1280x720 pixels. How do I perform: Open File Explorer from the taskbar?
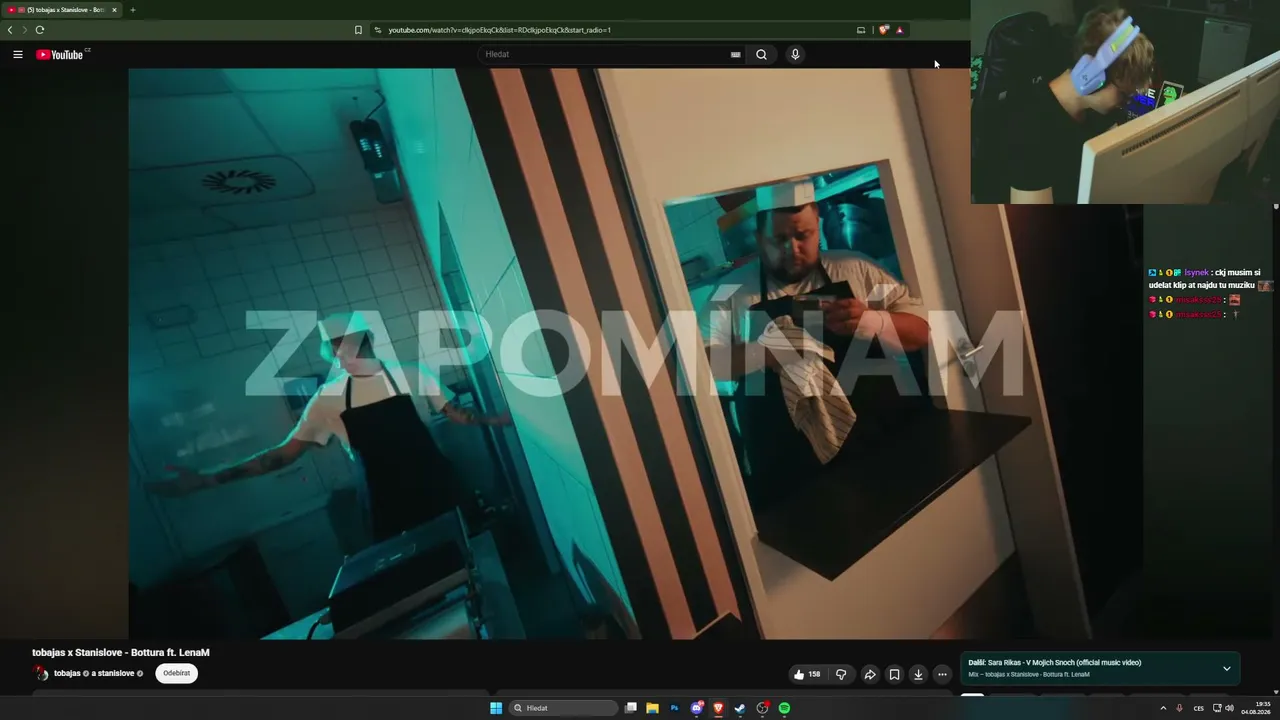pos(652,708)
